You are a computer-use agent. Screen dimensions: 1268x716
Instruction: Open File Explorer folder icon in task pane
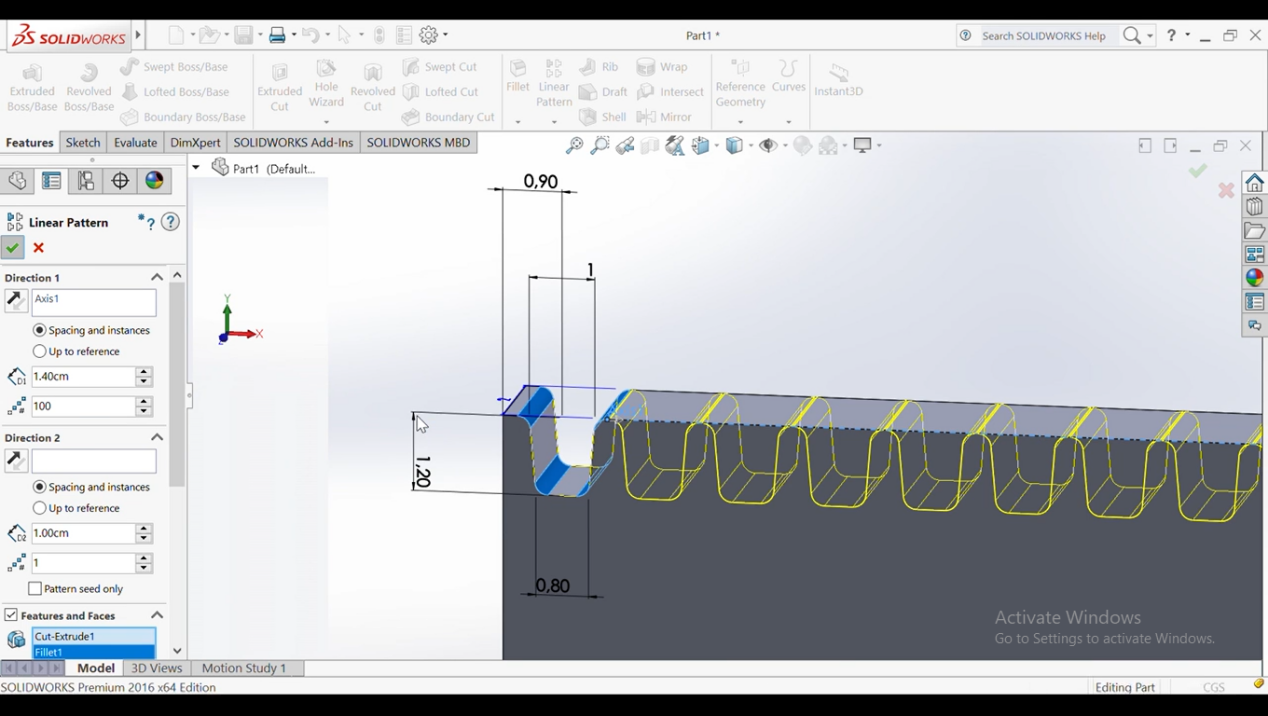coord(1254,231)
